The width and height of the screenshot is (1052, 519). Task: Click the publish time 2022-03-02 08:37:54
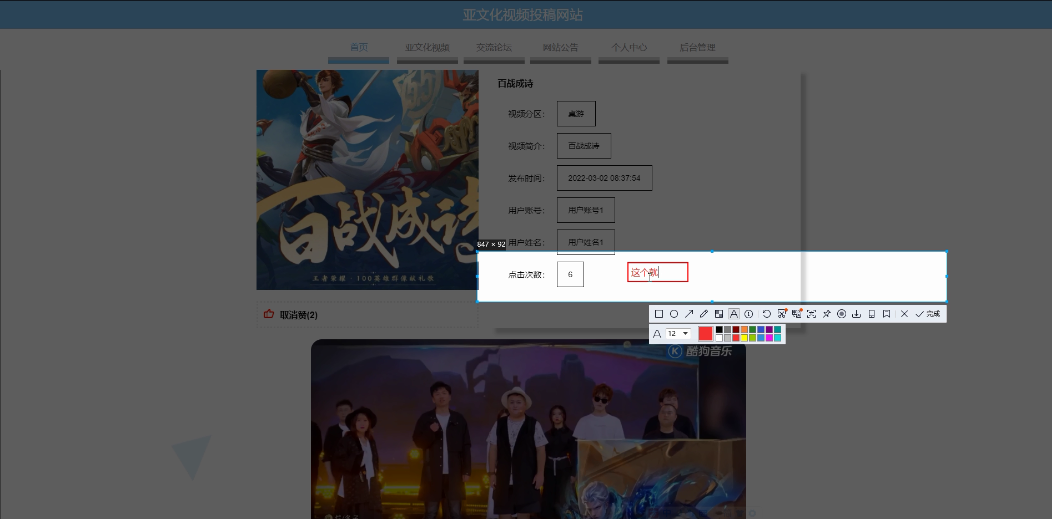pos(604,178)
